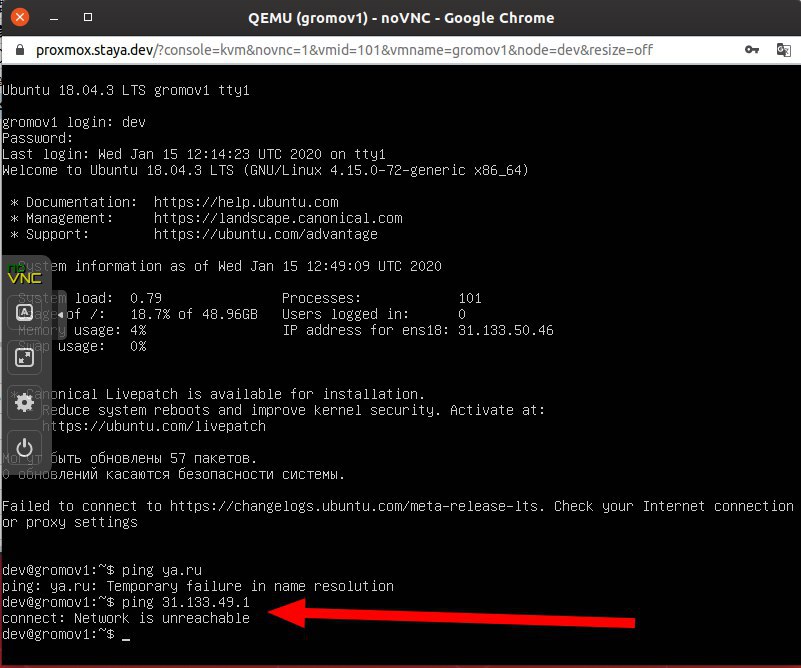Click 'Password:' prompt line

tap(38, 138)
